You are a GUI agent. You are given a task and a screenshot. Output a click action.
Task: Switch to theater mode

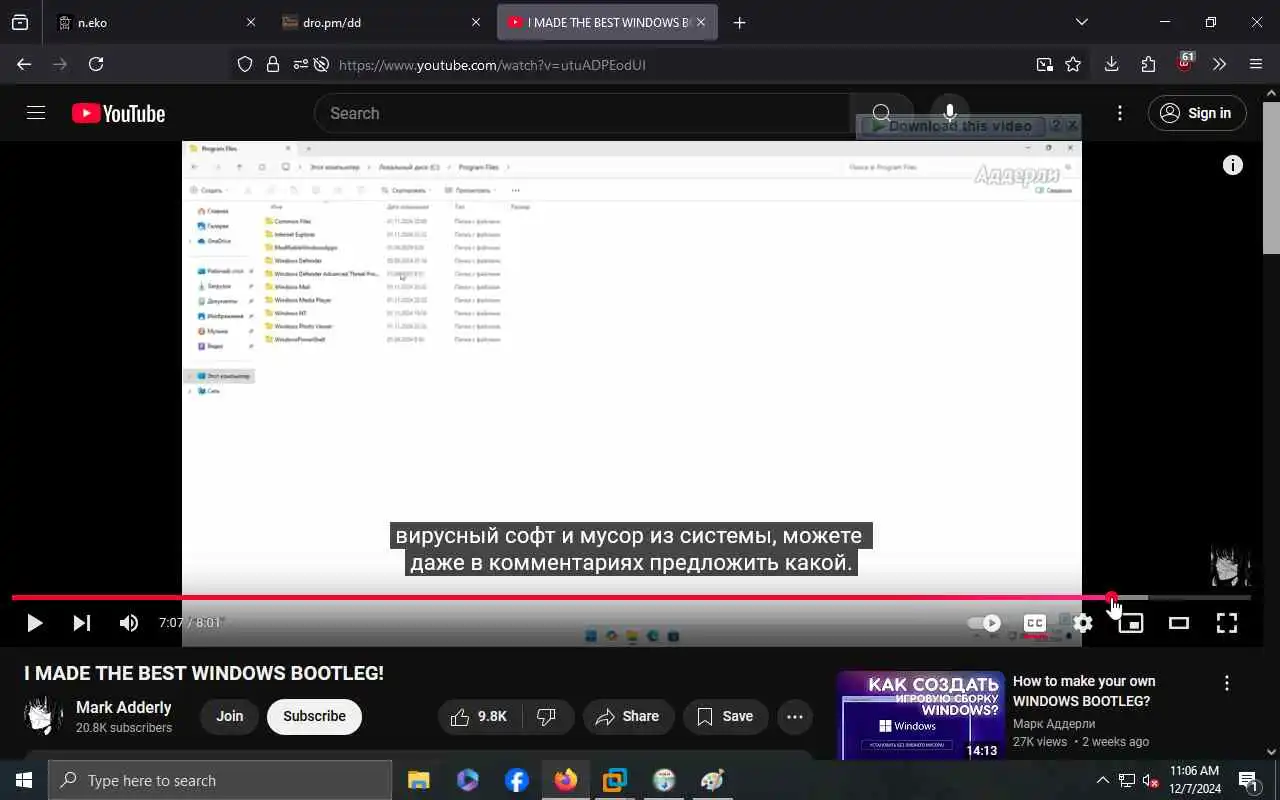(1179, 623)
